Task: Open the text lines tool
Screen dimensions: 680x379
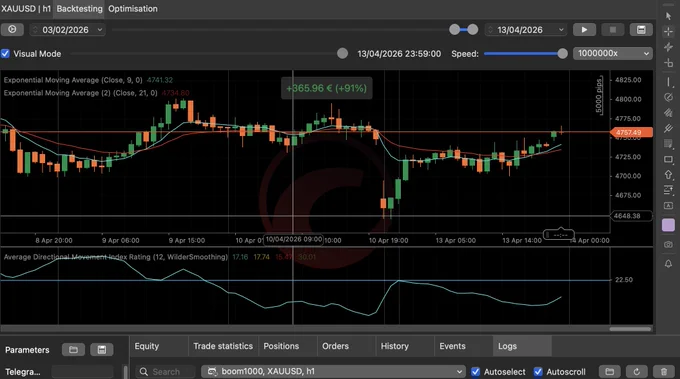Action: [668, 190]
